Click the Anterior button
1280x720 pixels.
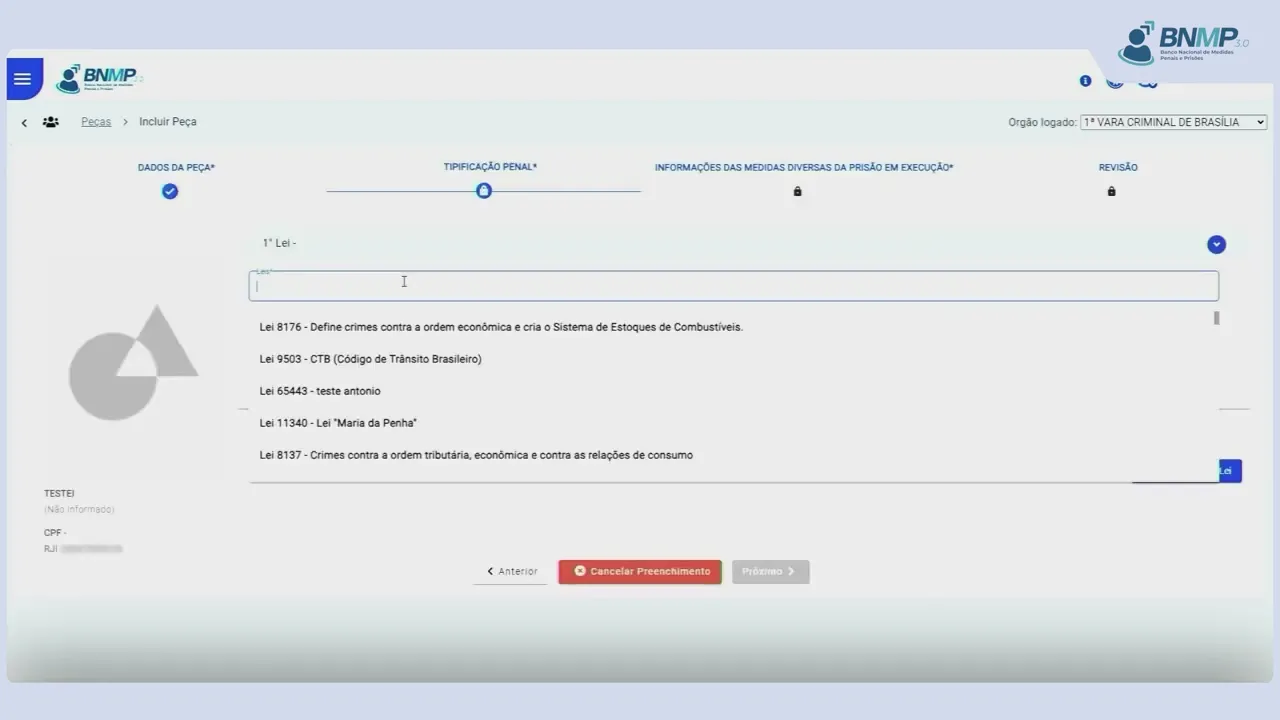(x=512, y=572)
